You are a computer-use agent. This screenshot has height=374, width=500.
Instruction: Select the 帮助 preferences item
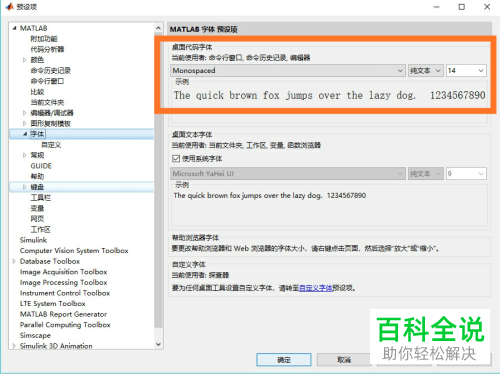37,176
